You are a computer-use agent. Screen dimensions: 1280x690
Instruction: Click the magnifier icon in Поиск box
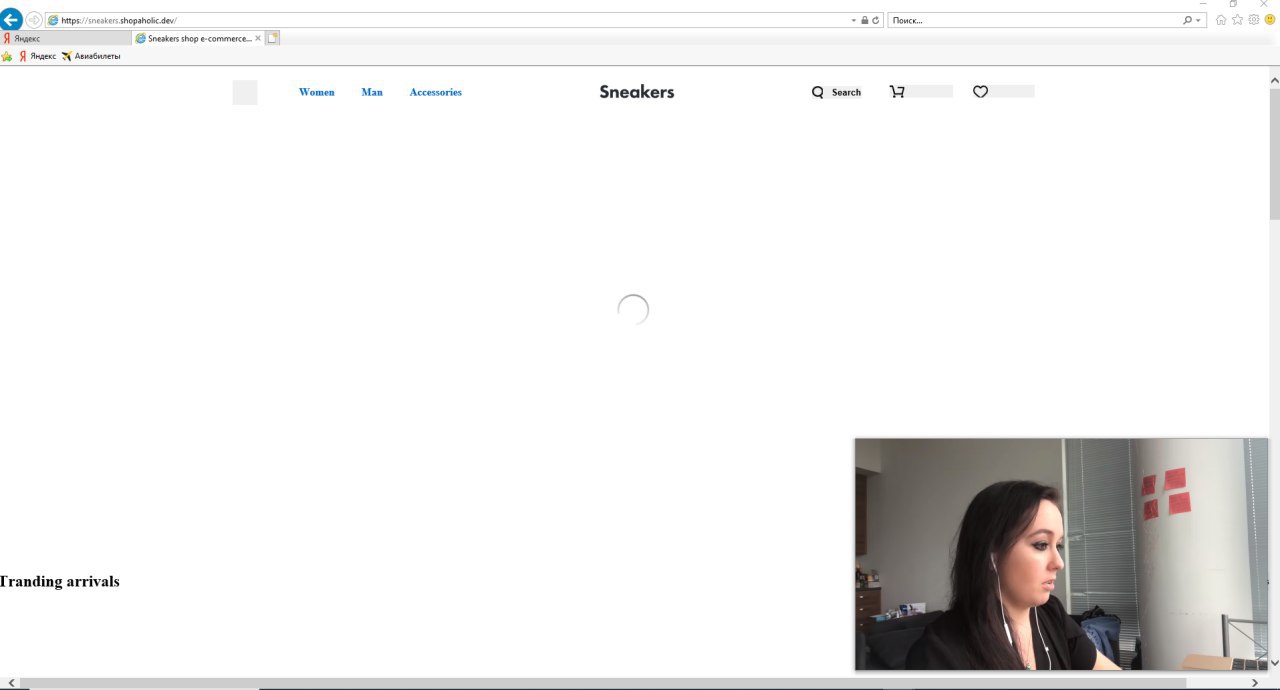point(1188,20)
